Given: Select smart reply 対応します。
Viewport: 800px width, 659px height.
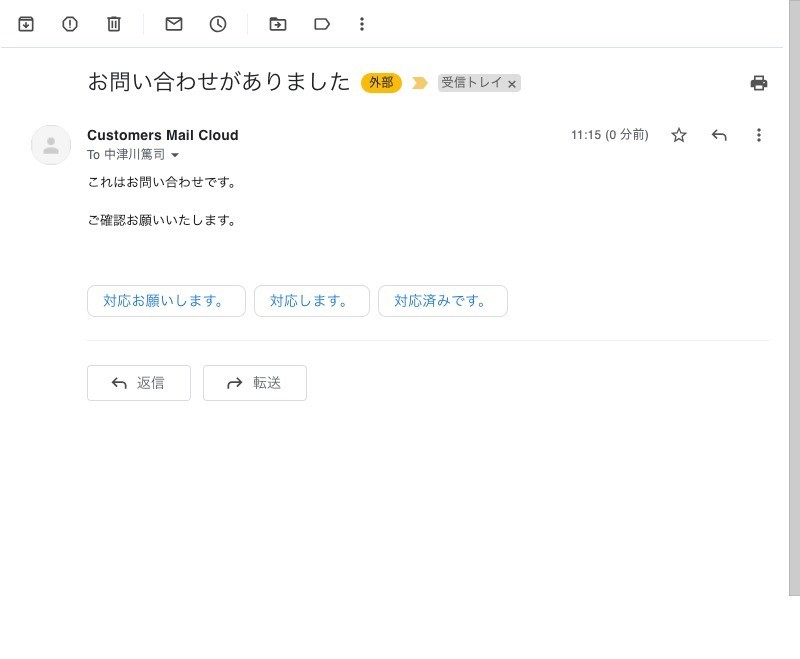Looking at the screenshot, I should pos(312,300).
